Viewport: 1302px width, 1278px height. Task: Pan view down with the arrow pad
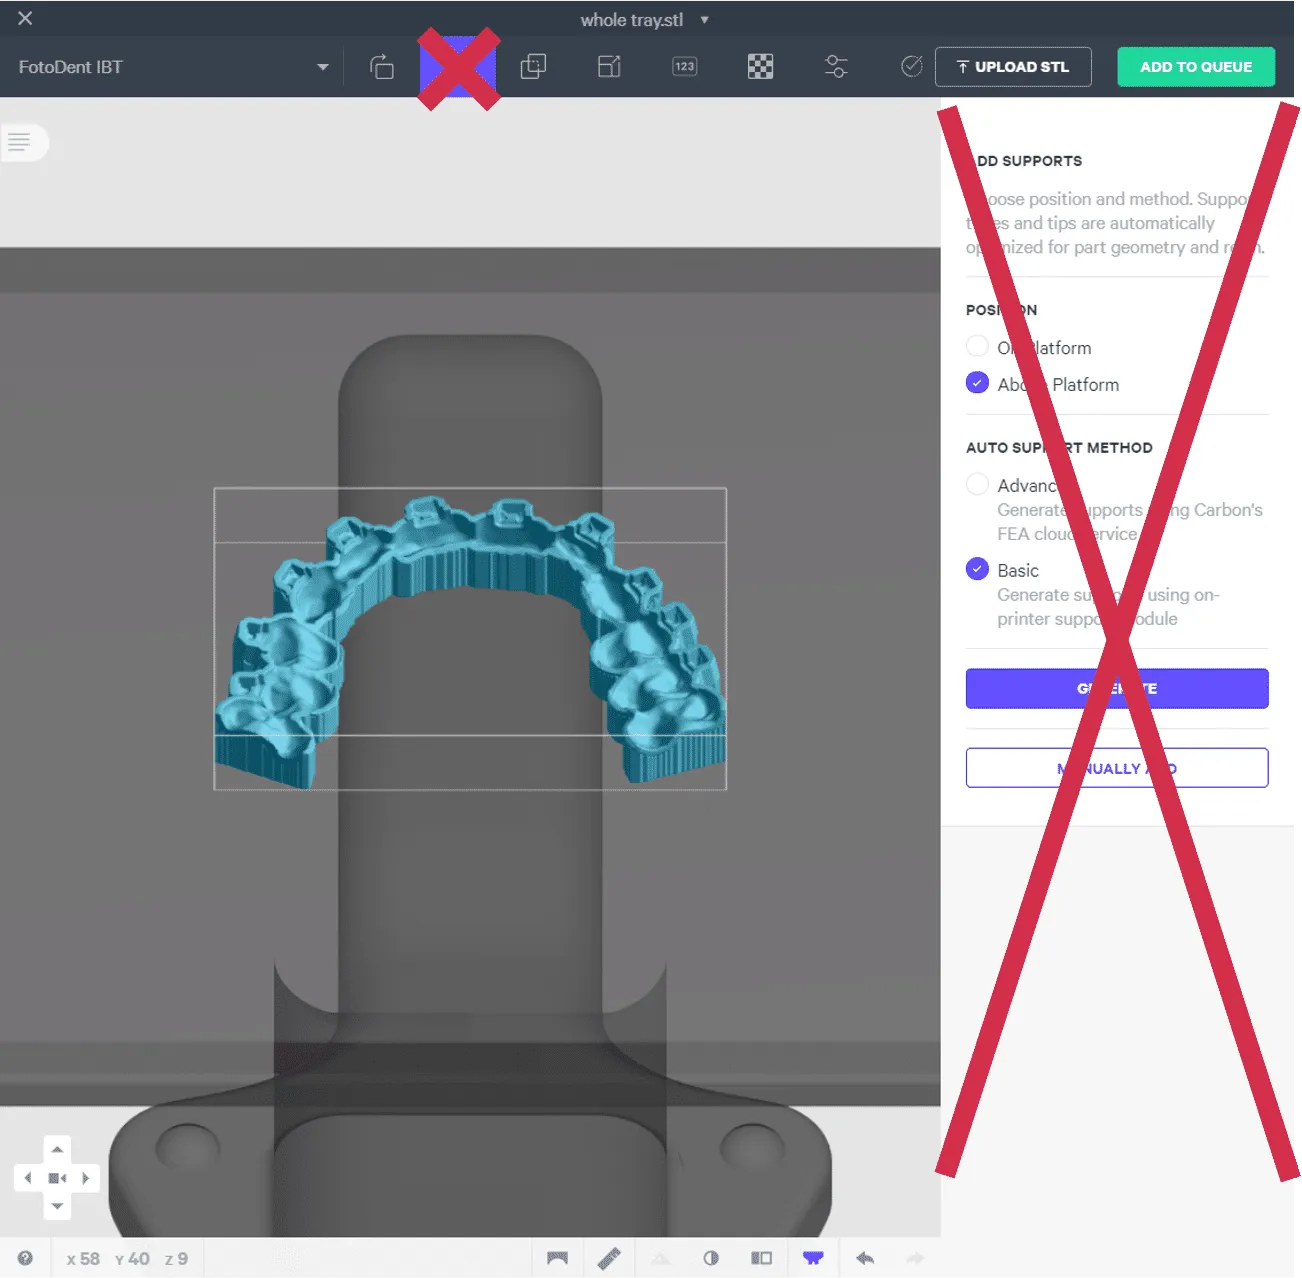57,1206
